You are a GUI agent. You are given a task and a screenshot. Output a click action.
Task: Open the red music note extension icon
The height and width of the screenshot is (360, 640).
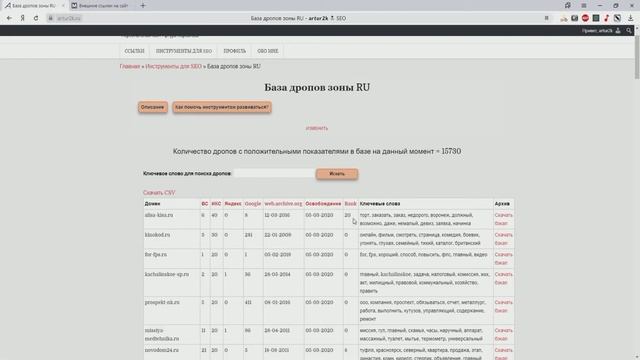pyautogui.click(x=607, y=18)
